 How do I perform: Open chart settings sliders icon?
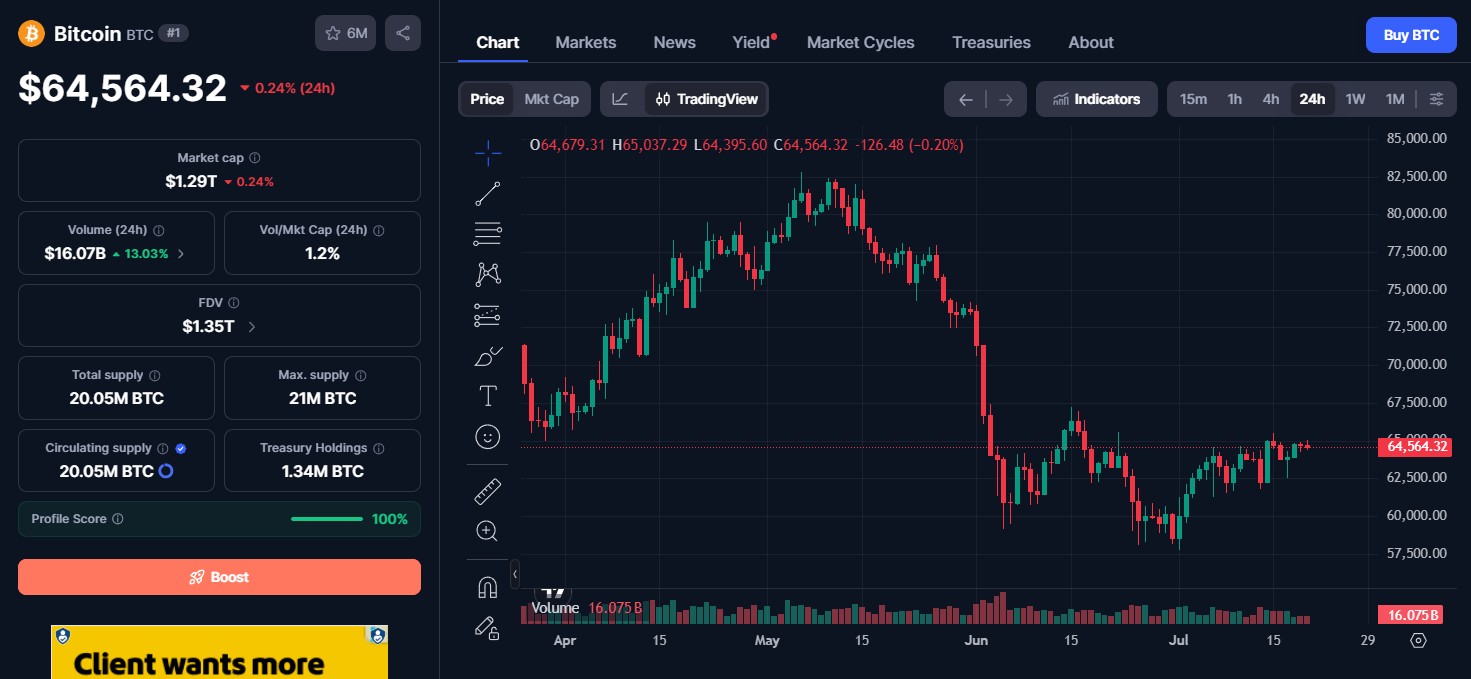point(1436,99)
